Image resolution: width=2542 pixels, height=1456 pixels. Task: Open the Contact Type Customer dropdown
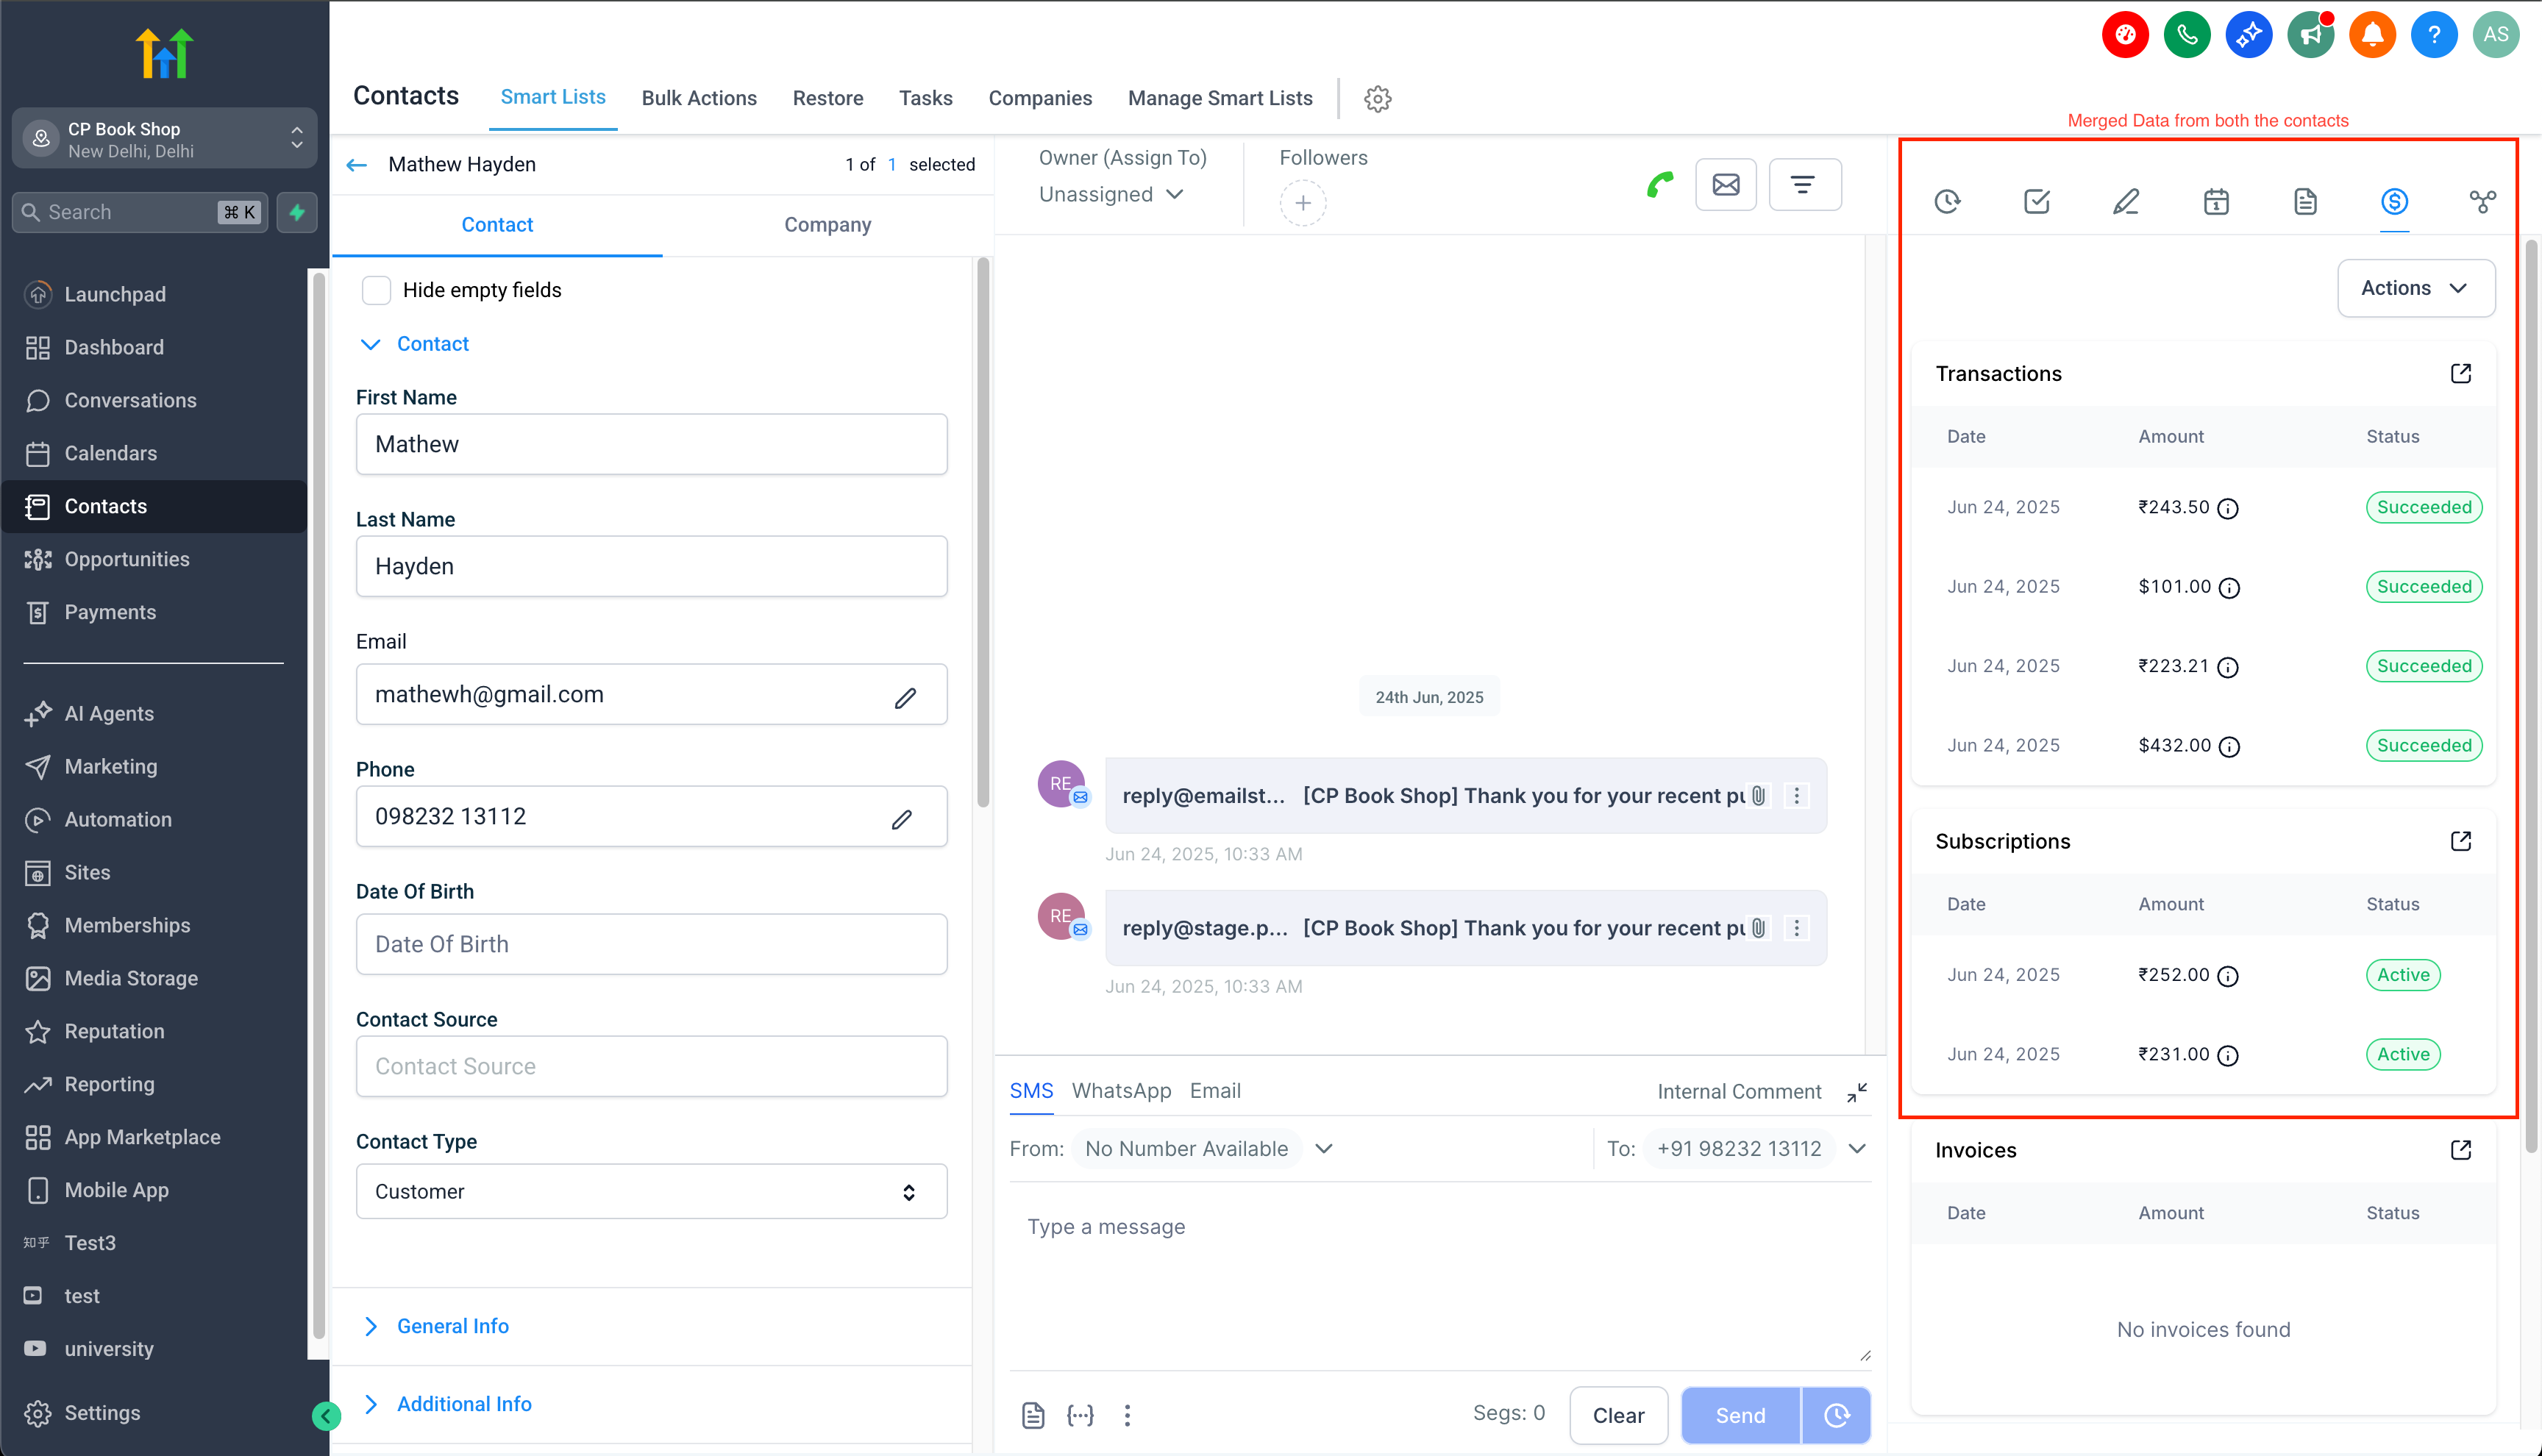point(651,1191)
